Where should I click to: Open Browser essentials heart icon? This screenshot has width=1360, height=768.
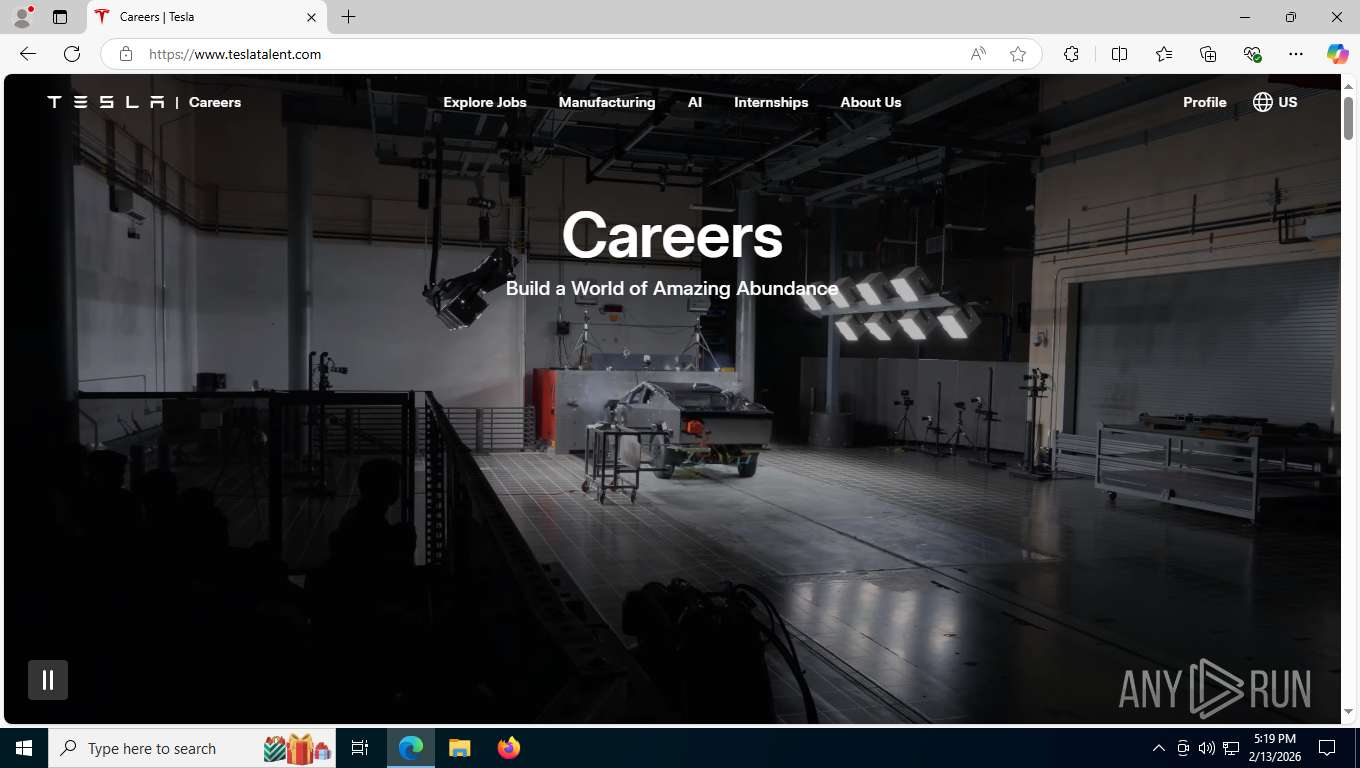1252,54
